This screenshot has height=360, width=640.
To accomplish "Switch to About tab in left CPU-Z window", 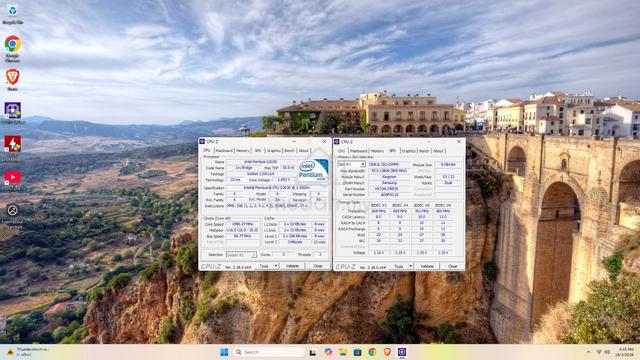I will point(304,151).
